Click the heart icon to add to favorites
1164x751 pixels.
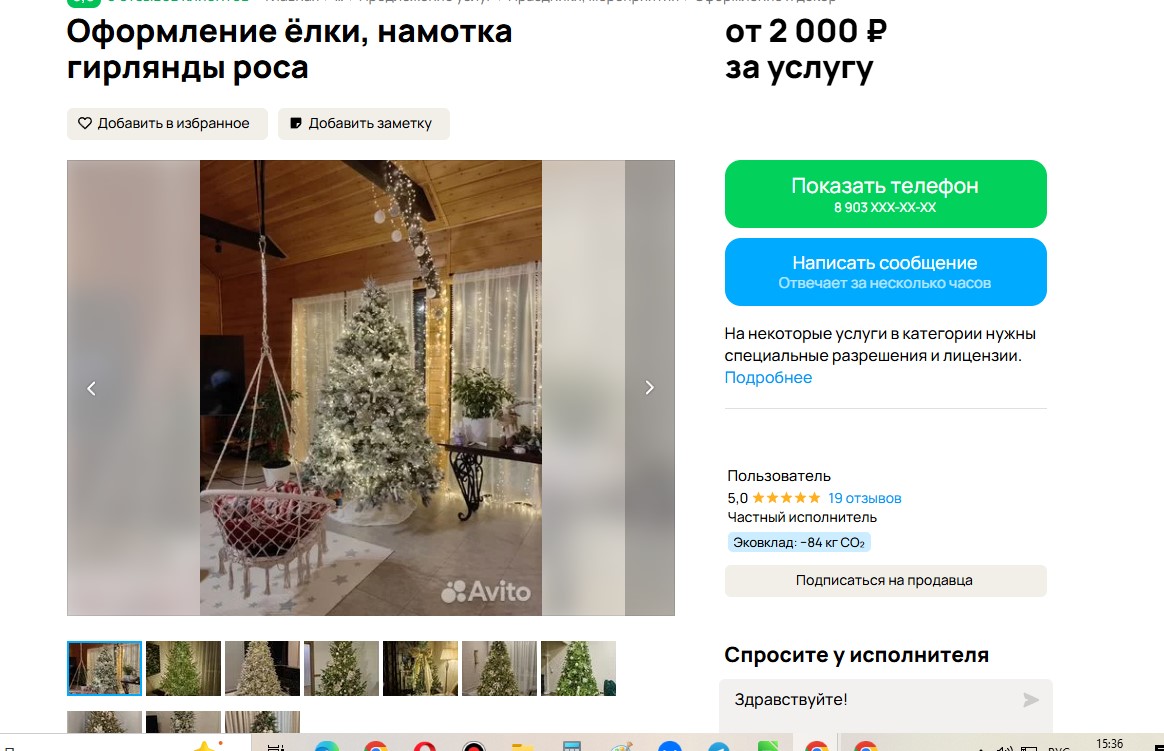click(85, 123)
